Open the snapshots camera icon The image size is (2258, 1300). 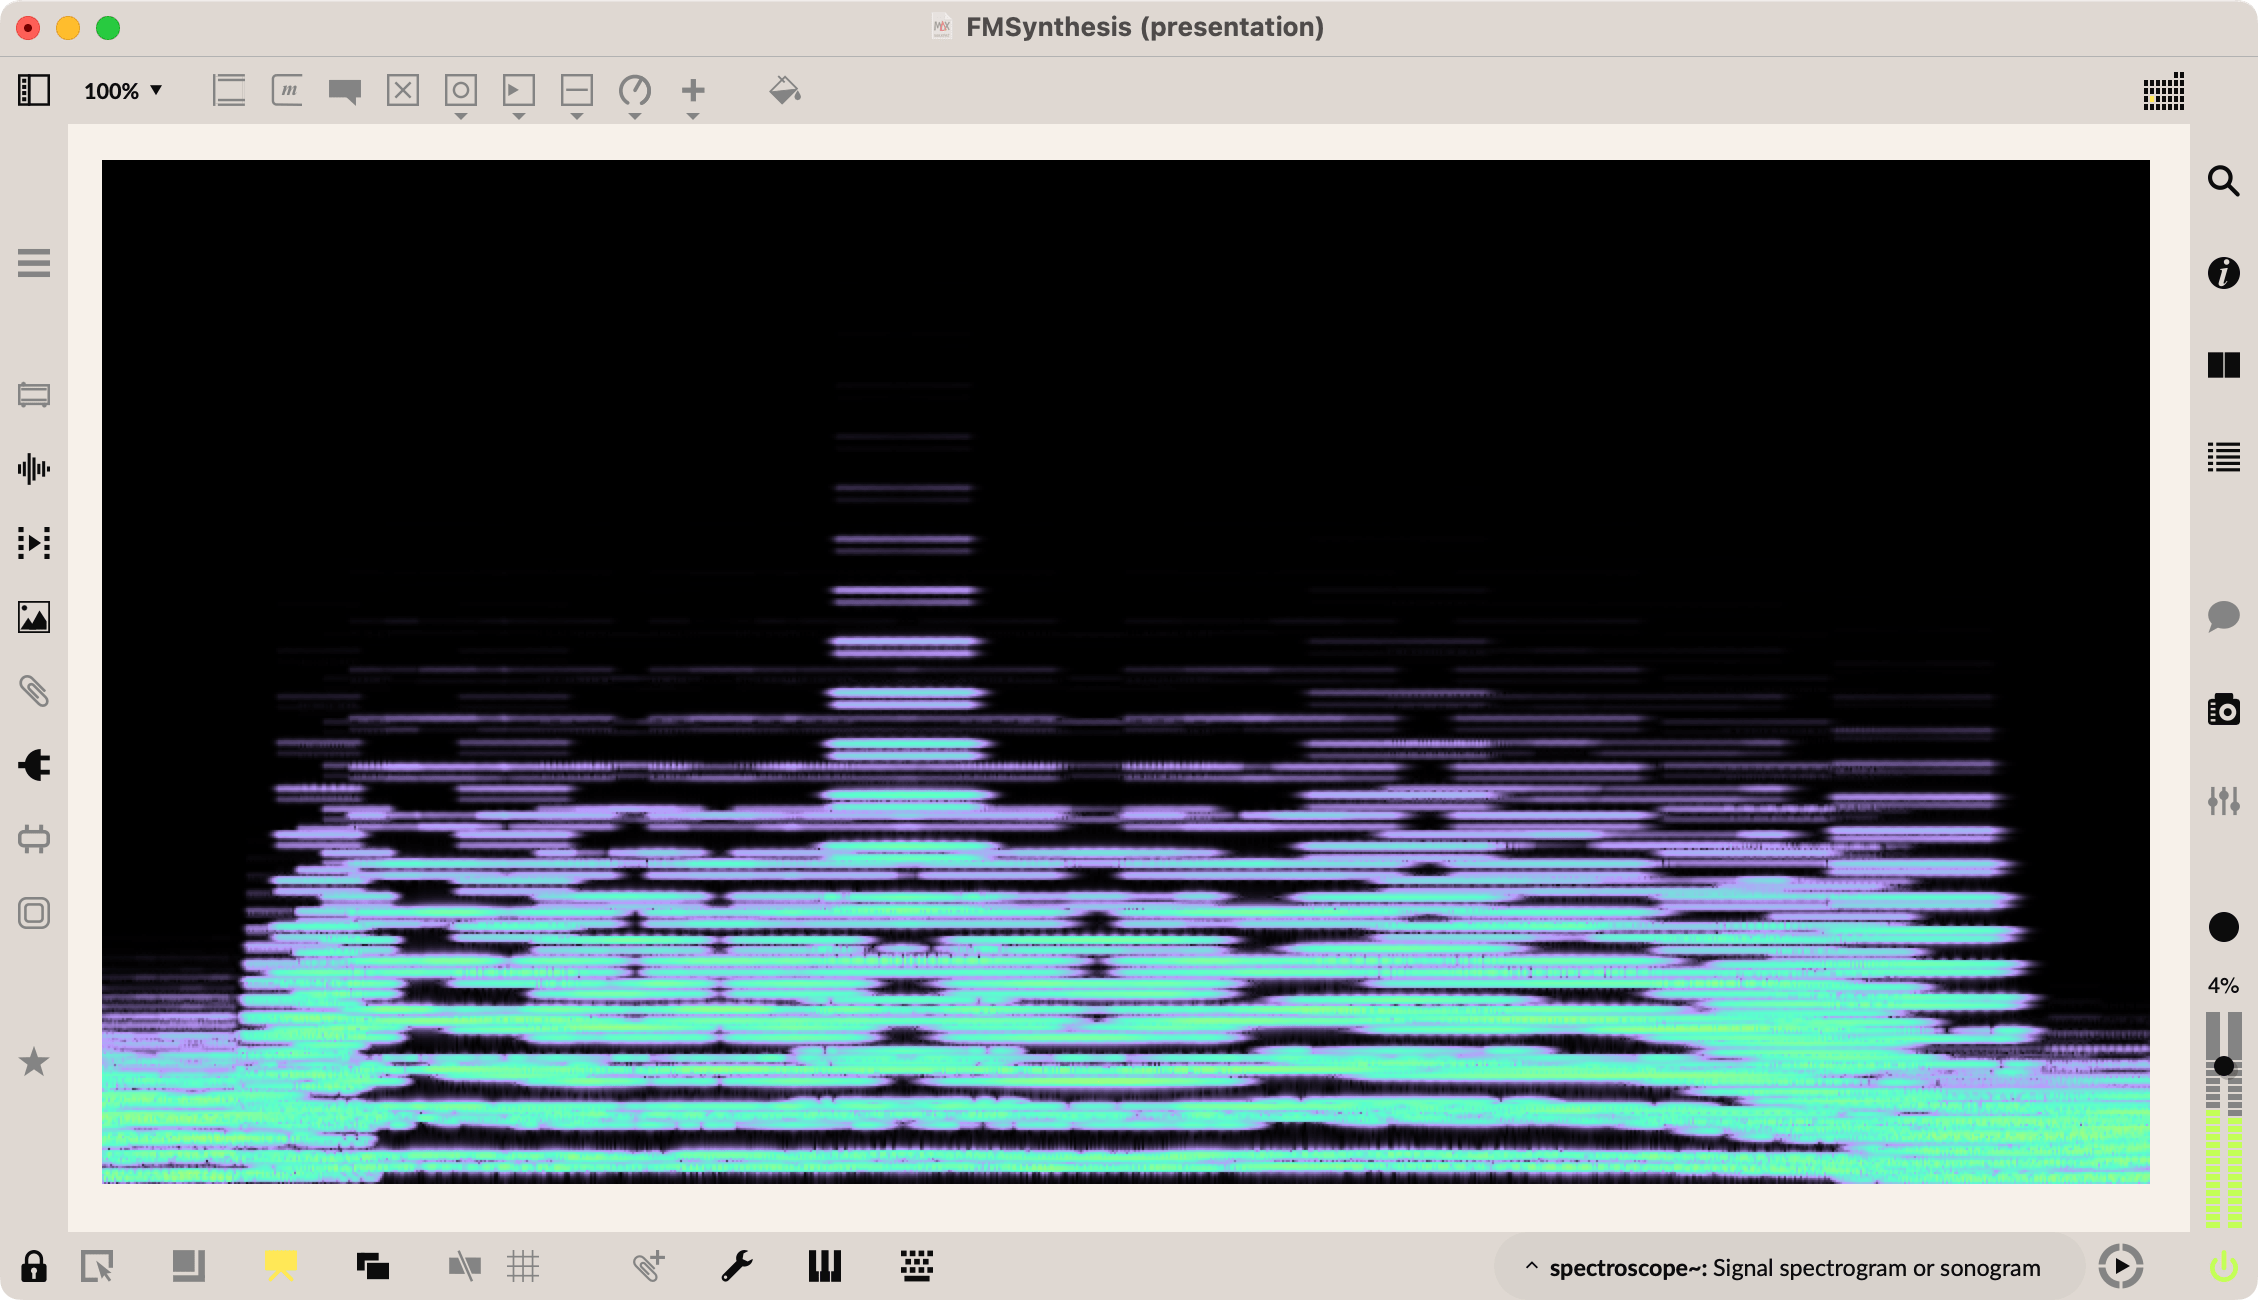(2223, 710)
